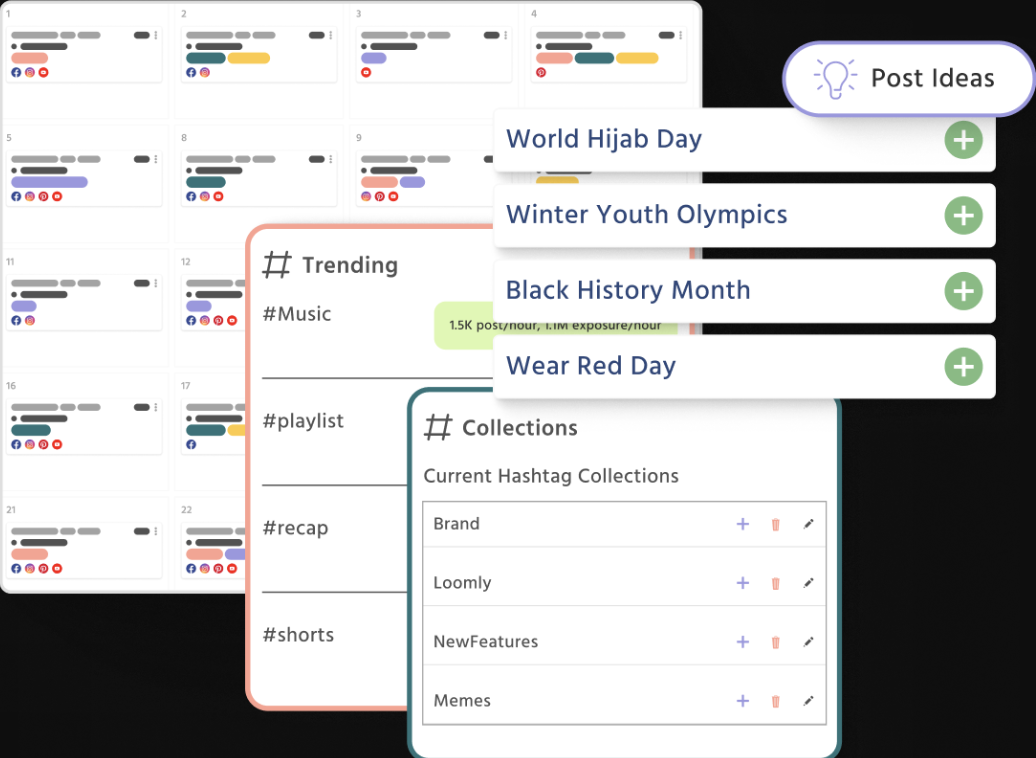Click the pencil icon for the Loomly collection
Image resolution: width=1036 pixels, height=758 pixels.
(x=809, y=582)
